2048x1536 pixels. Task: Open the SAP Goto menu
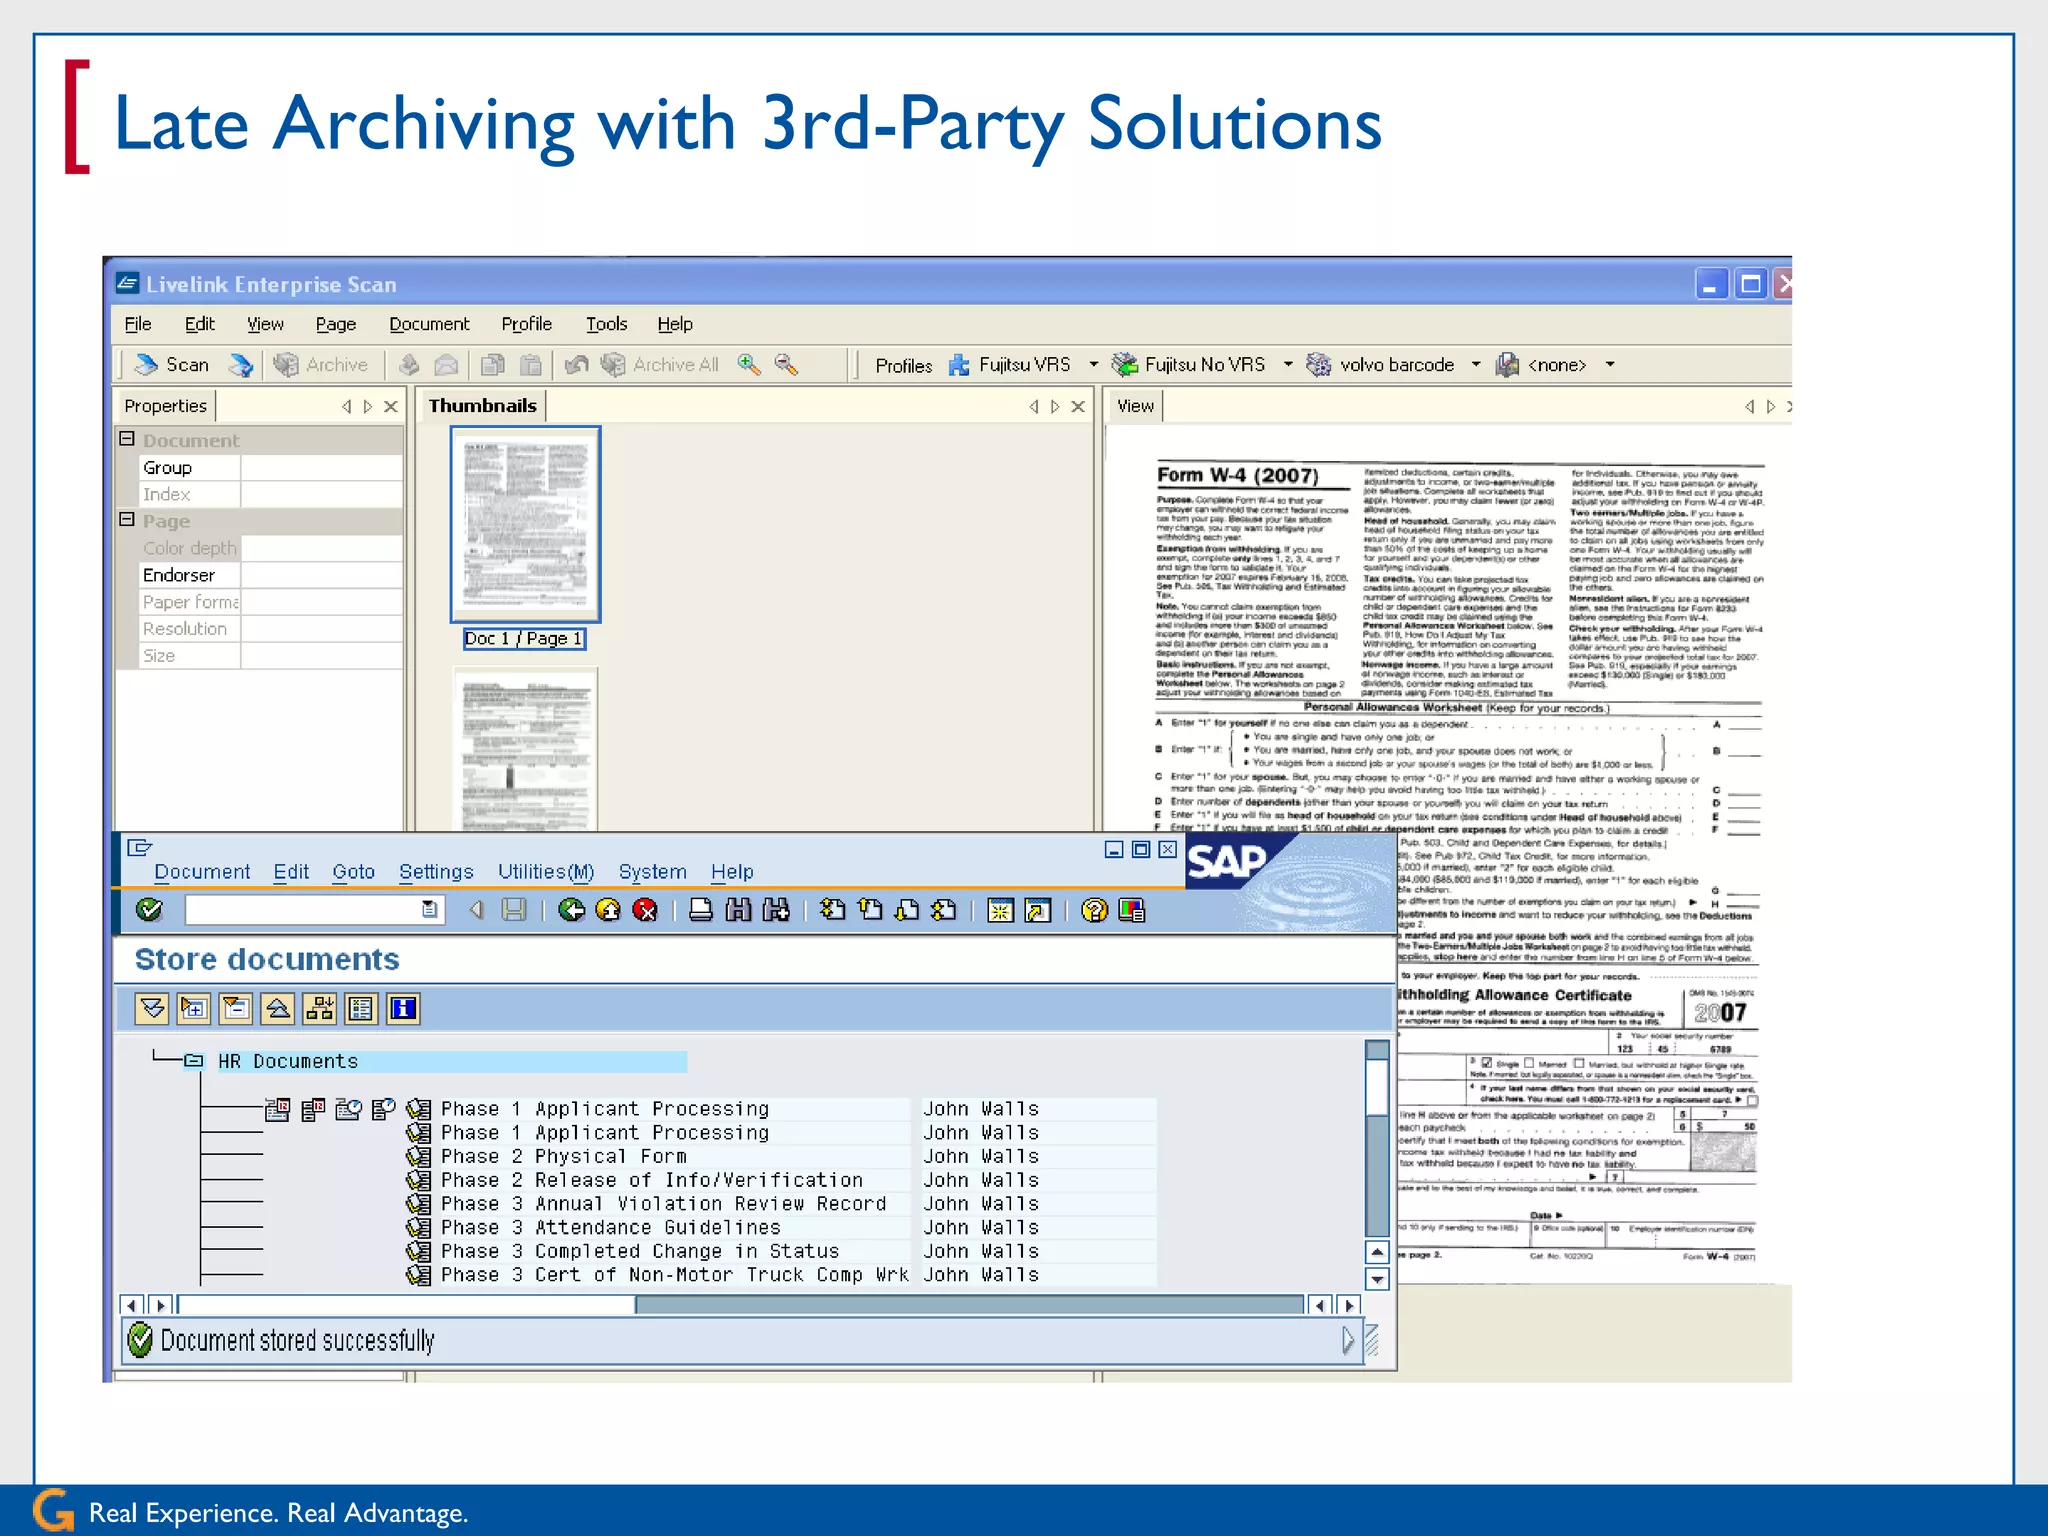[353, 872]
